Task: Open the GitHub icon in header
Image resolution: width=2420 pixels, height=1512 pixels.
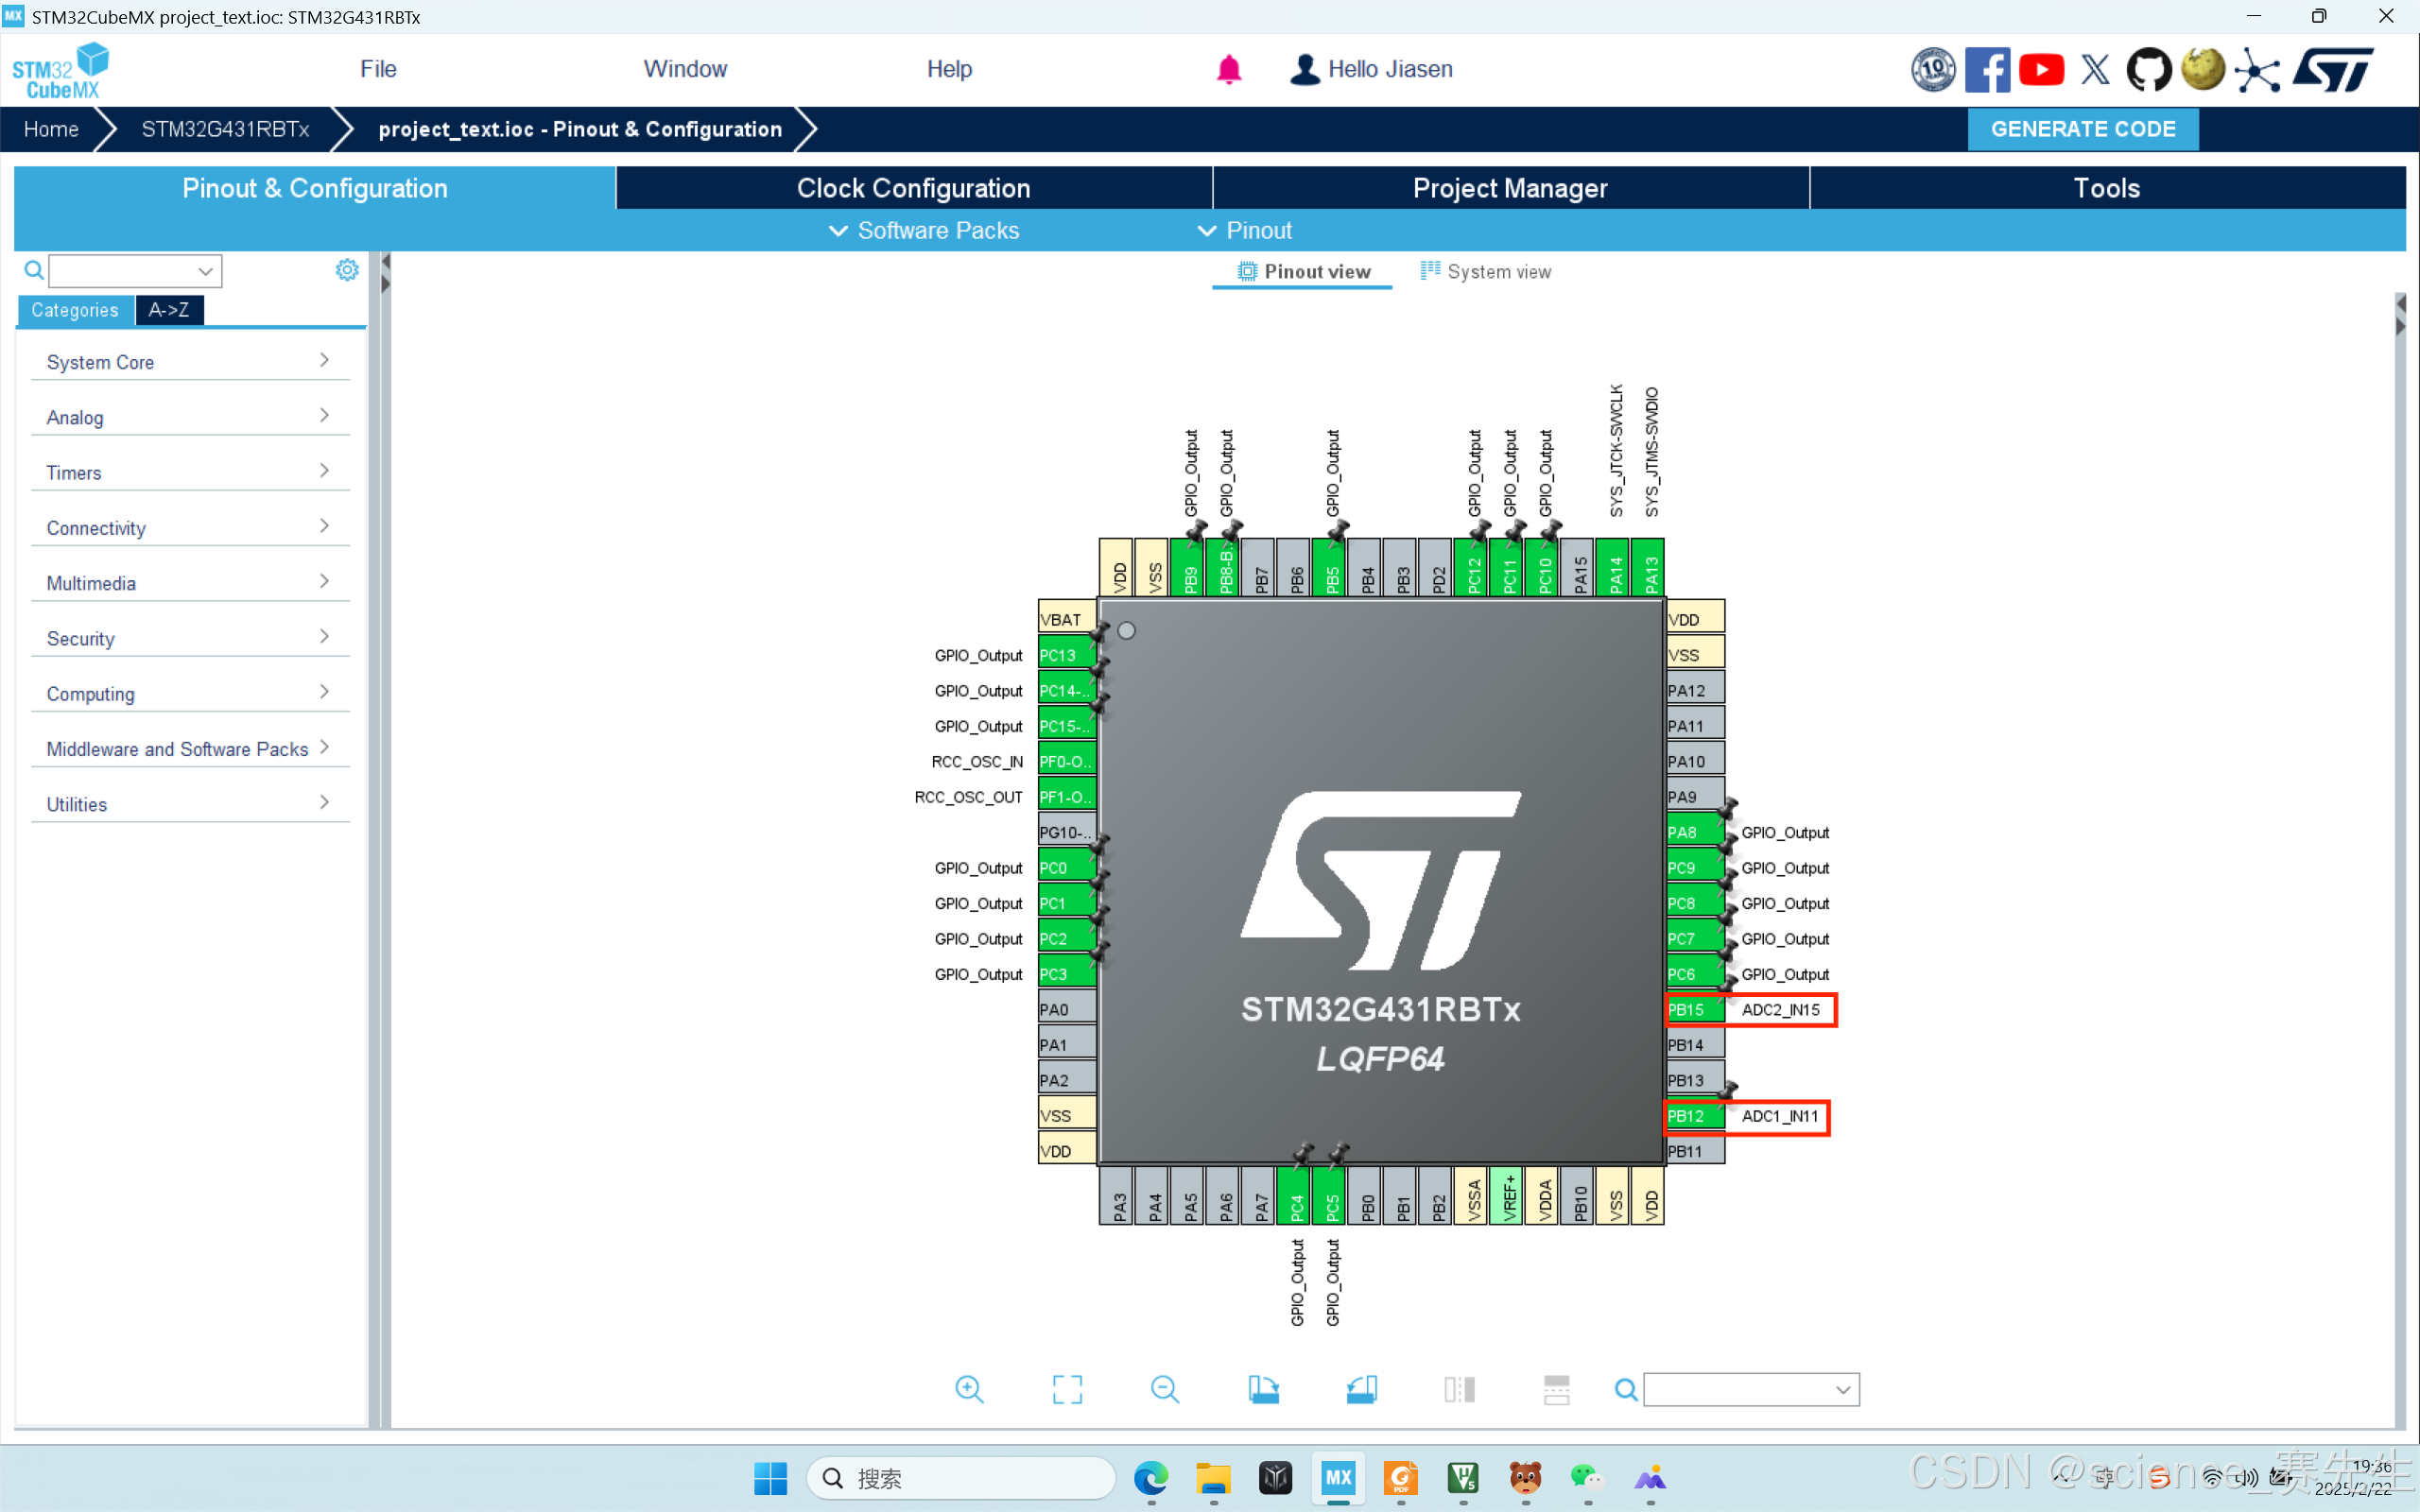Action: pos(2148,70)
